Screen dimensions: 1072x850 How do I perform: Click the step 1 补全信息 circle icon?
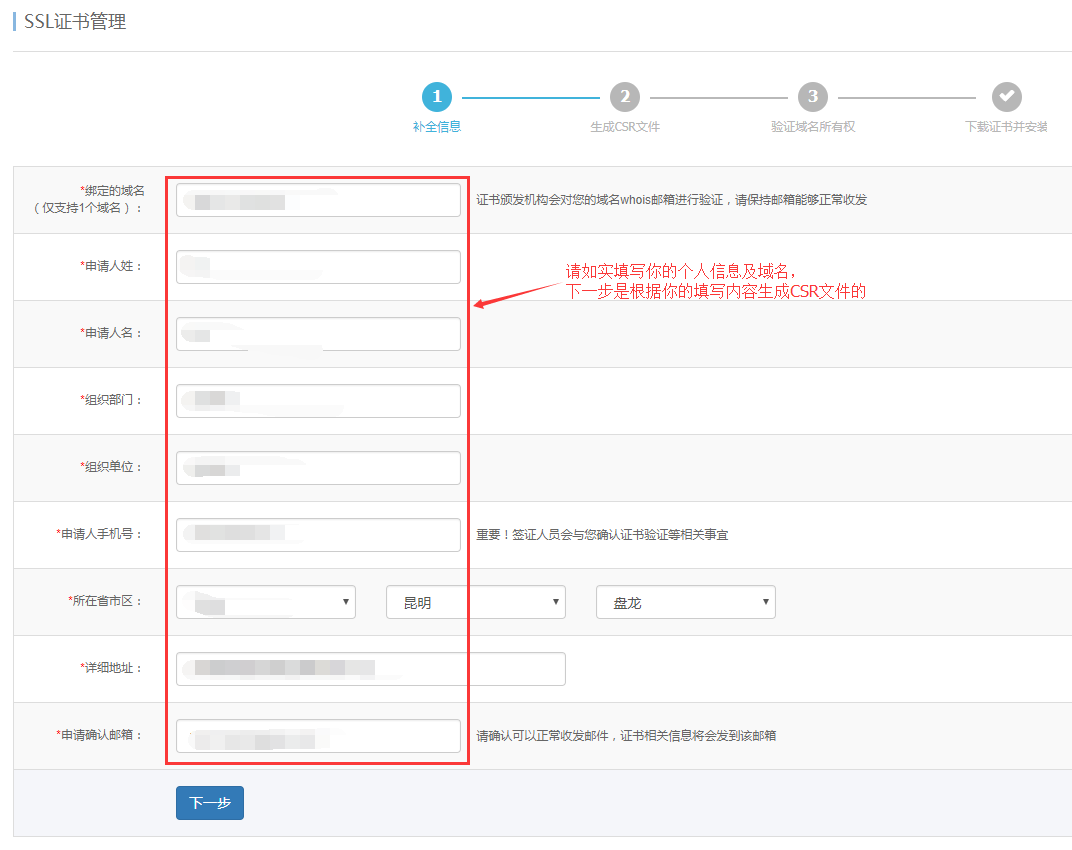437,97
